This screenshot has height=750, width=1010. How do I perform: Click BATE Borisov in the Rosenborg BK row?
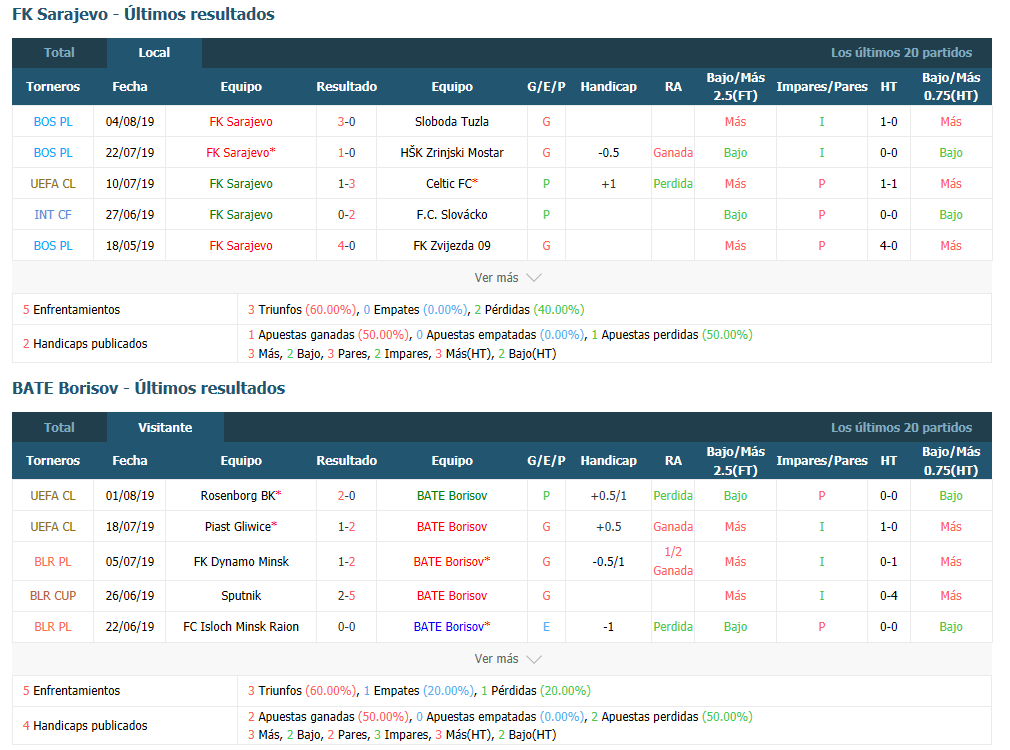tap(452, 495)
